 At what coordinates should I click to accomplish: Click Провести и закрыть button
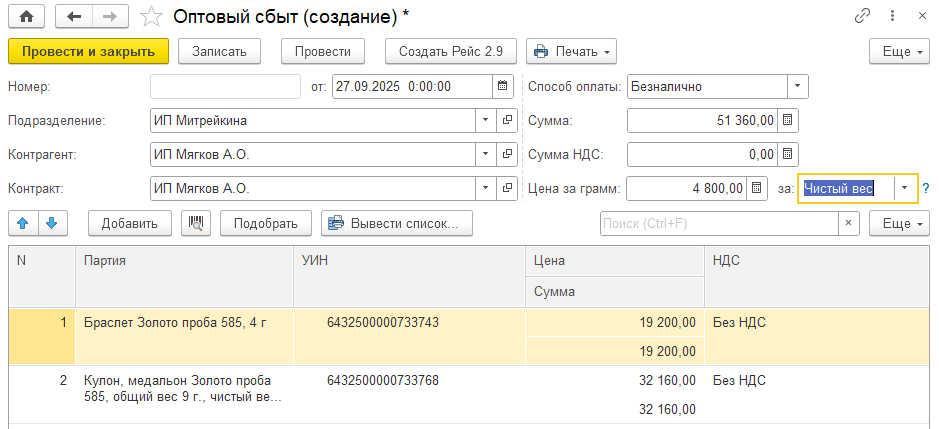88,51
